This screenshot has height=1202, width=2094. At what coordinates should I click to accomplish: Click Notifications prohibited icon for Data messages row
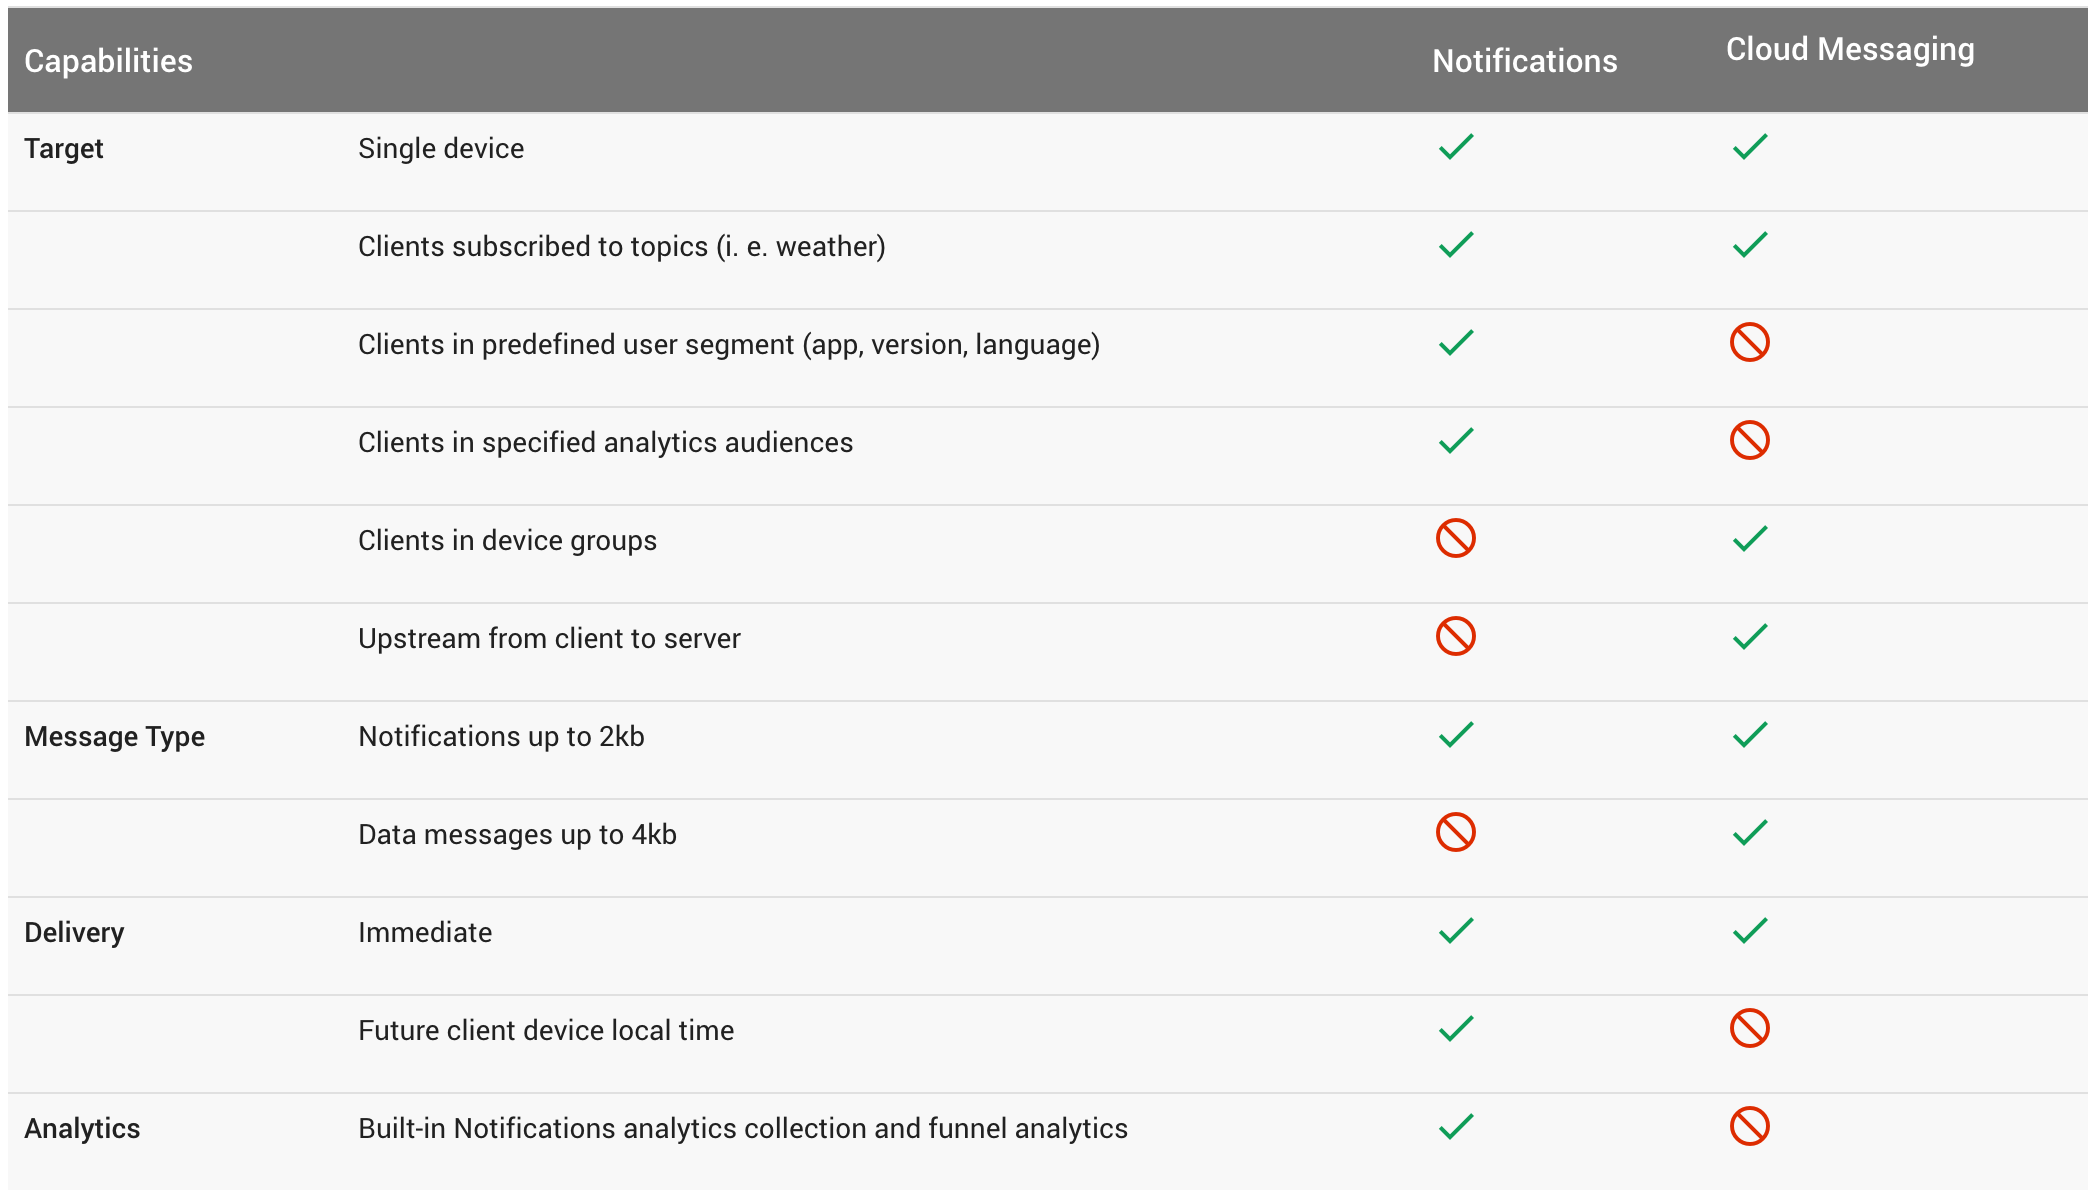click(x=1456, y=833)
